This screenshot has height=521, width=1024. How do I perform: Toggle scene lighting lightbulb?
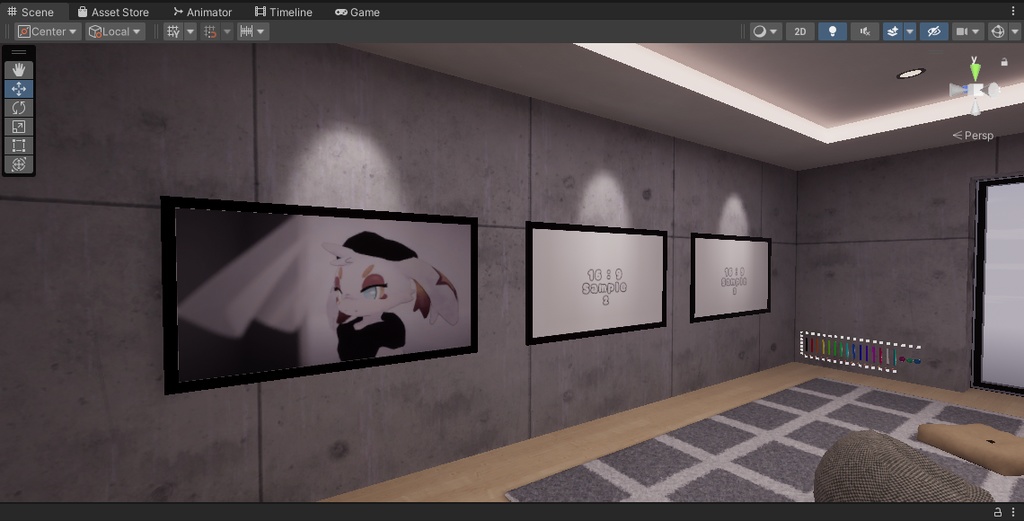832,31
